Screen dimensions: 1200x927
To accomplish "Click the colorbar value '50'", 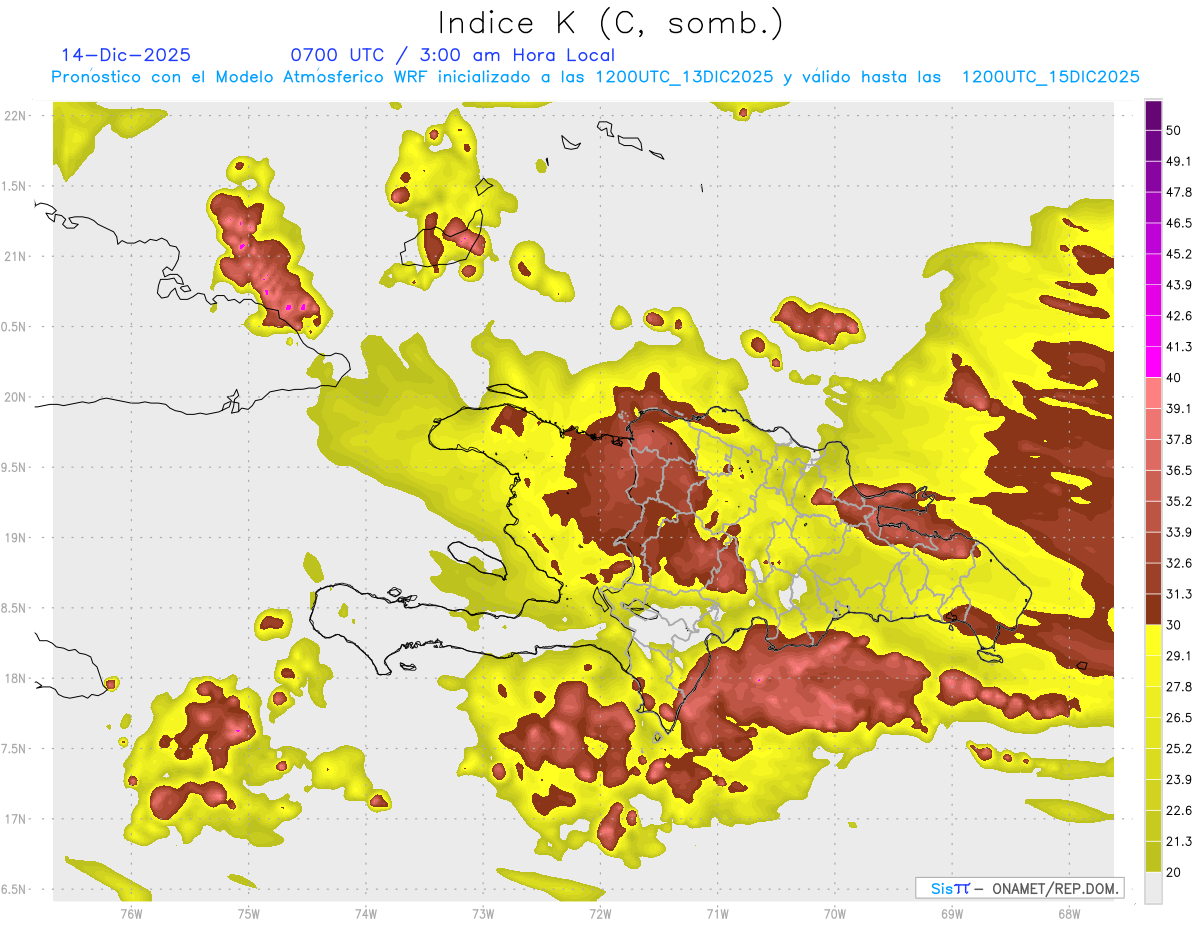I will coord(1175,131).
